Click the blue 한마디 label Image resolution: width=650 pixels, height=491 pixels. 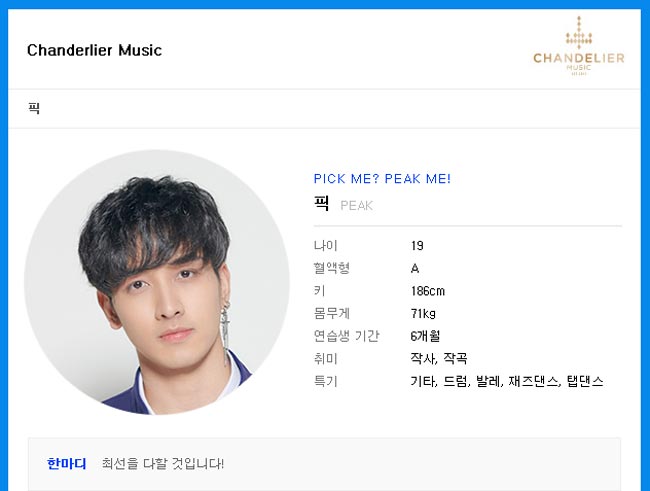pyautogui.click(x=67, y=463)
